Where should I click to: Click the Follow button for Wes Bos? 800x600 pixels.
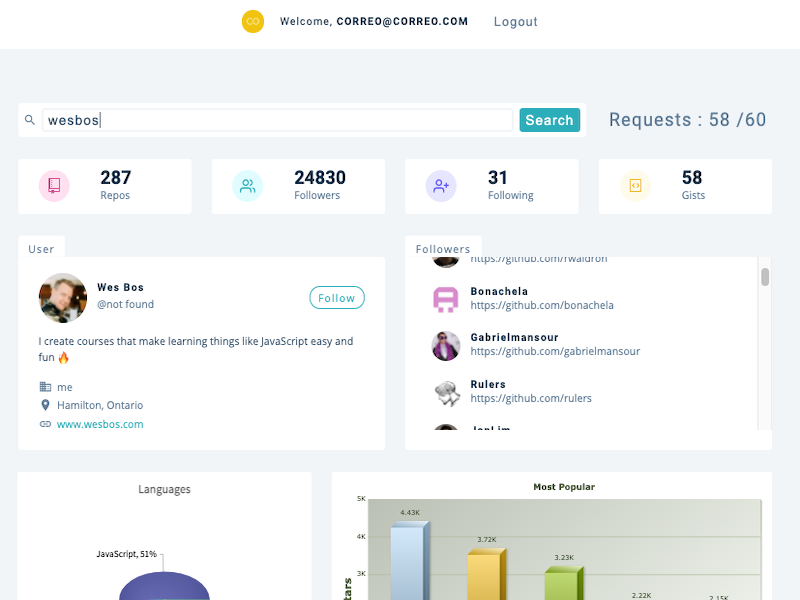[x=337, y=297]
